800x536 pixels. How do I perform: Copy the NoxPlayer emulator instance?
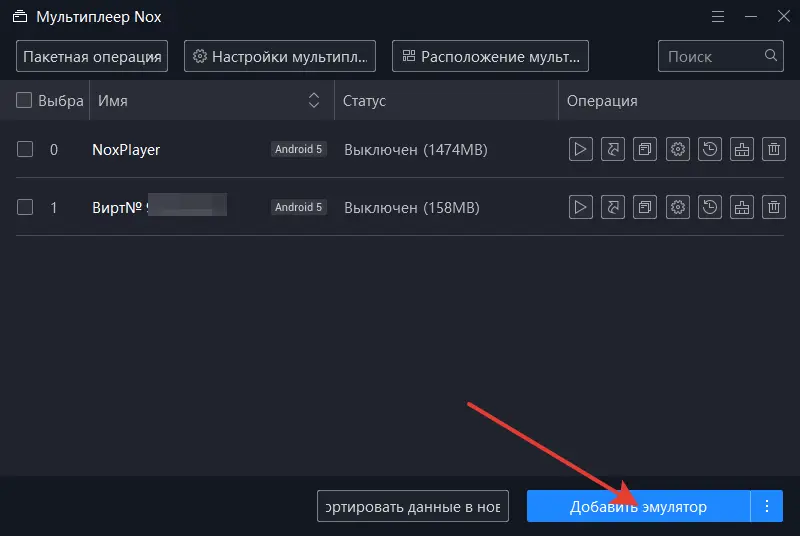[x=645, y=149]
